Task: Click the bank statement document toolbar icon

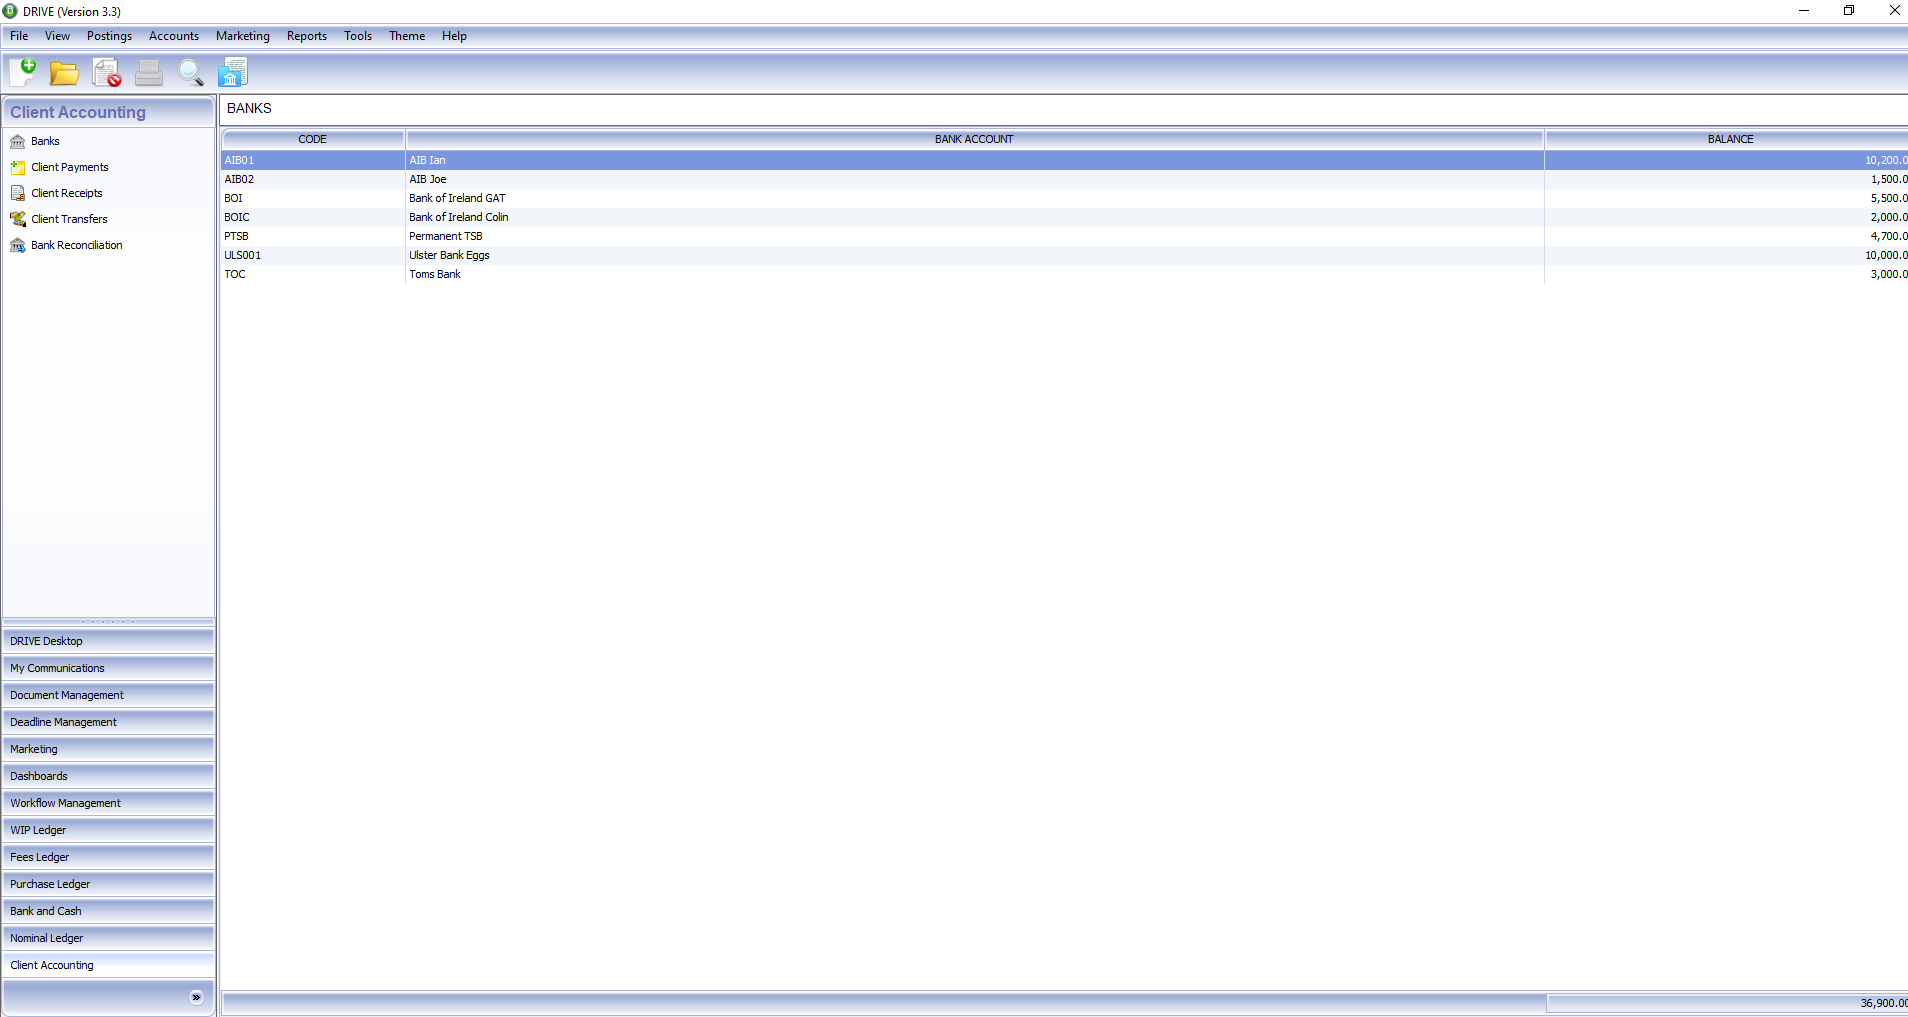Action: pyautogui.click(x=233, y=72)
